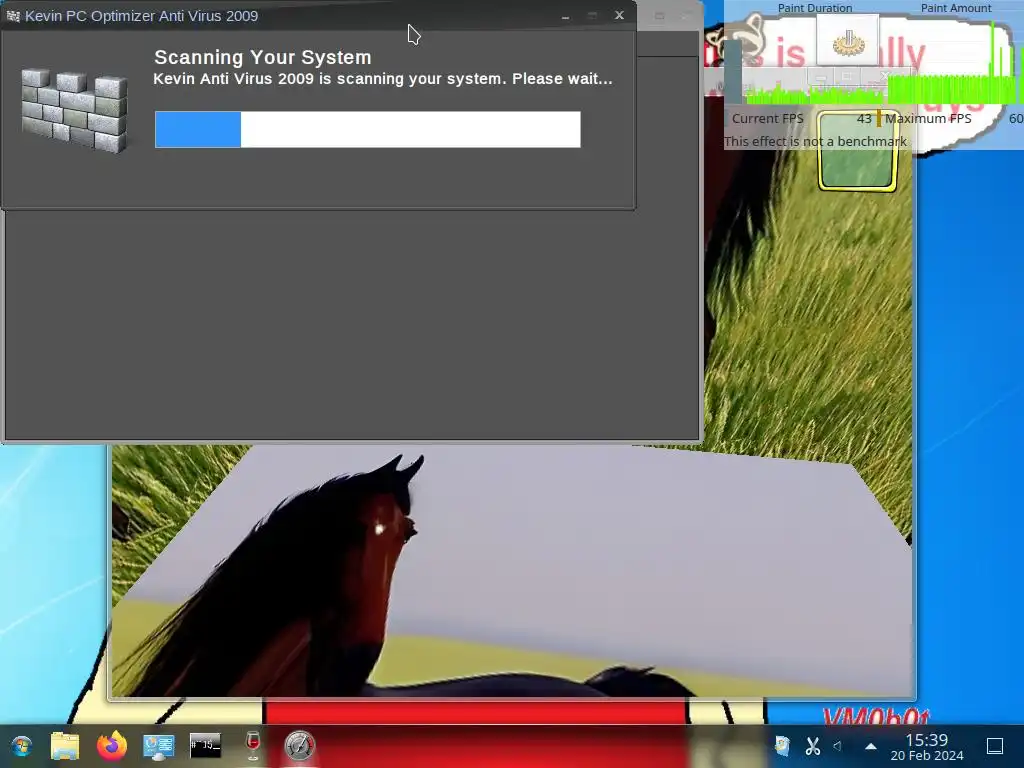This screenshot has width=1024, height=768.
Task: Click the scissors clipboard tray icon
Action: click(x=812, y=745)
